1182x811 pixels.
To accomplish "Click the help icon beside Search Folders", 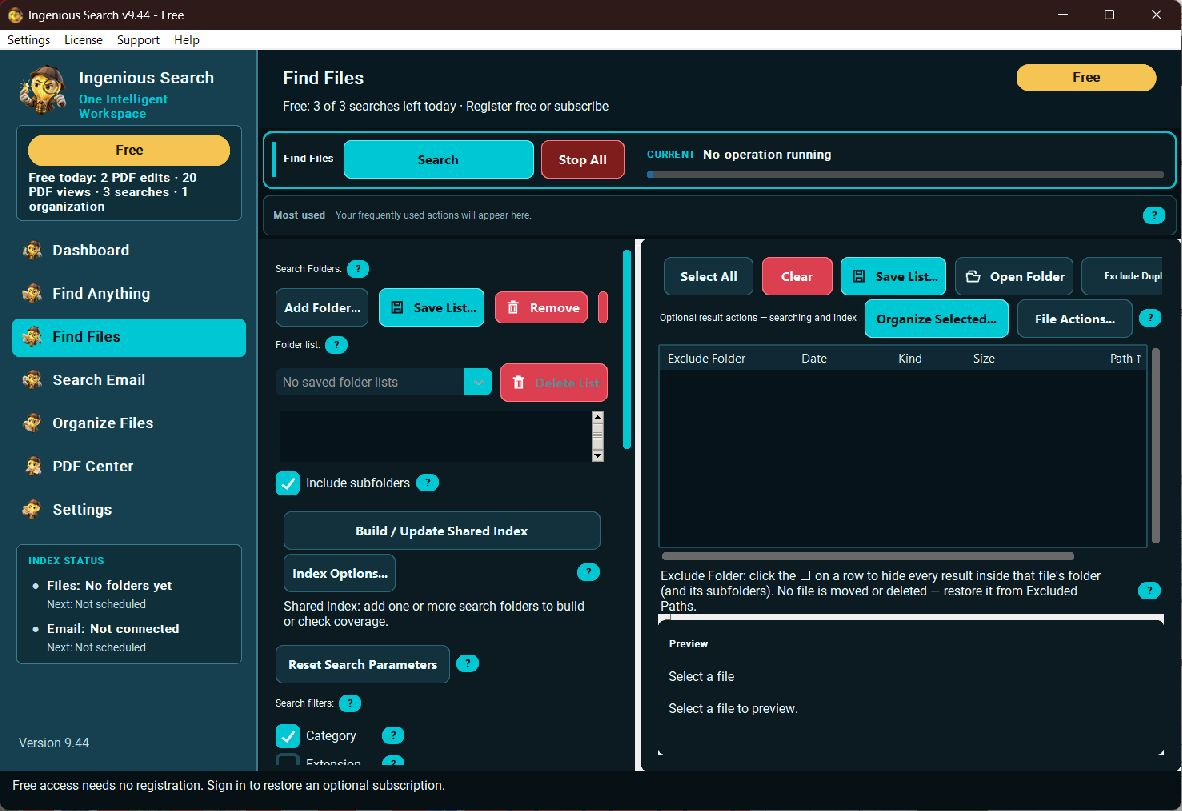I will coord(358,268).
